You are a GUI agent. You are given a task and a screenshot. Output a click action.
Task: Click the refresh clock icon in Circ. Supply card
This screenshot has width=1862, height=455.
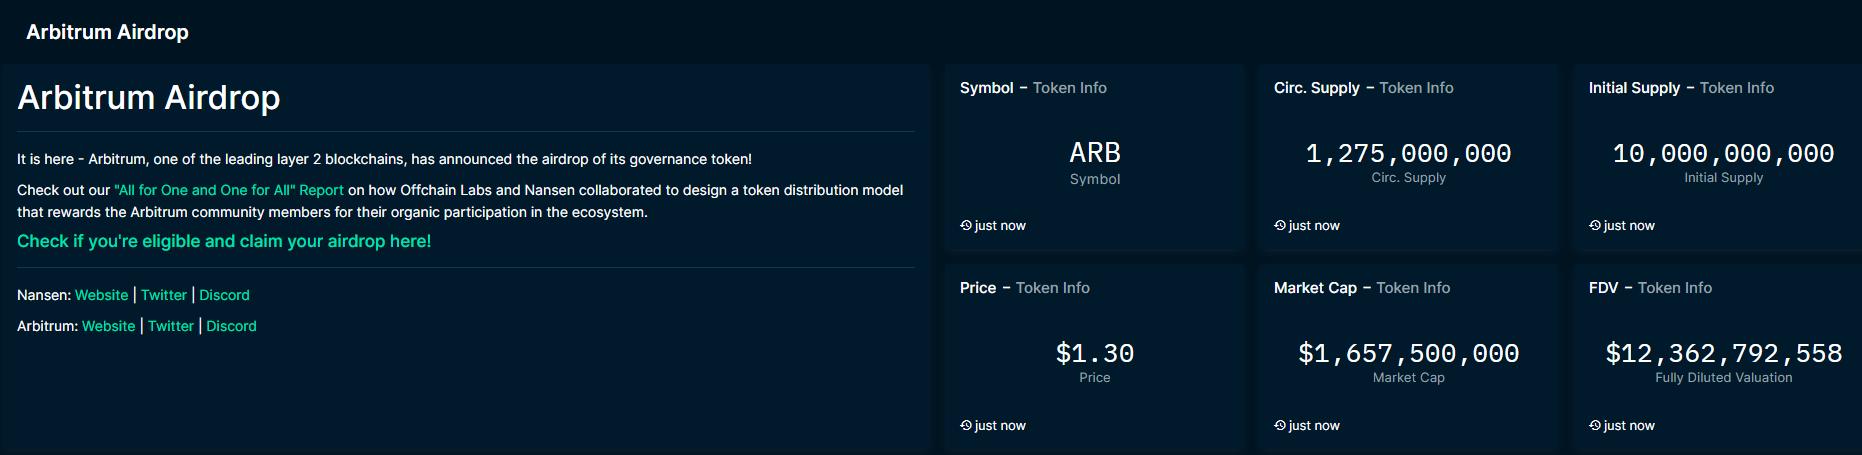click(1280, 225)
